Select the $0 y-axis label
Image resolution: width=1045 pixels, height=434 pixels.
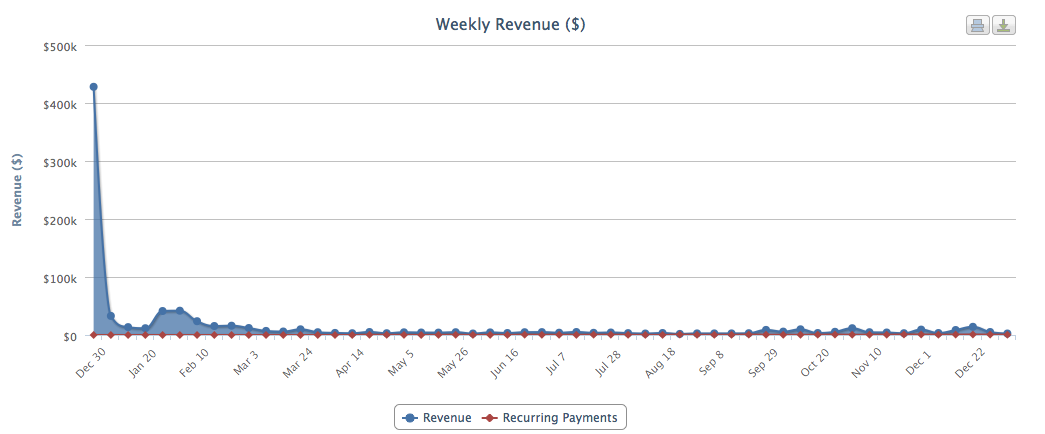[70, 336]
